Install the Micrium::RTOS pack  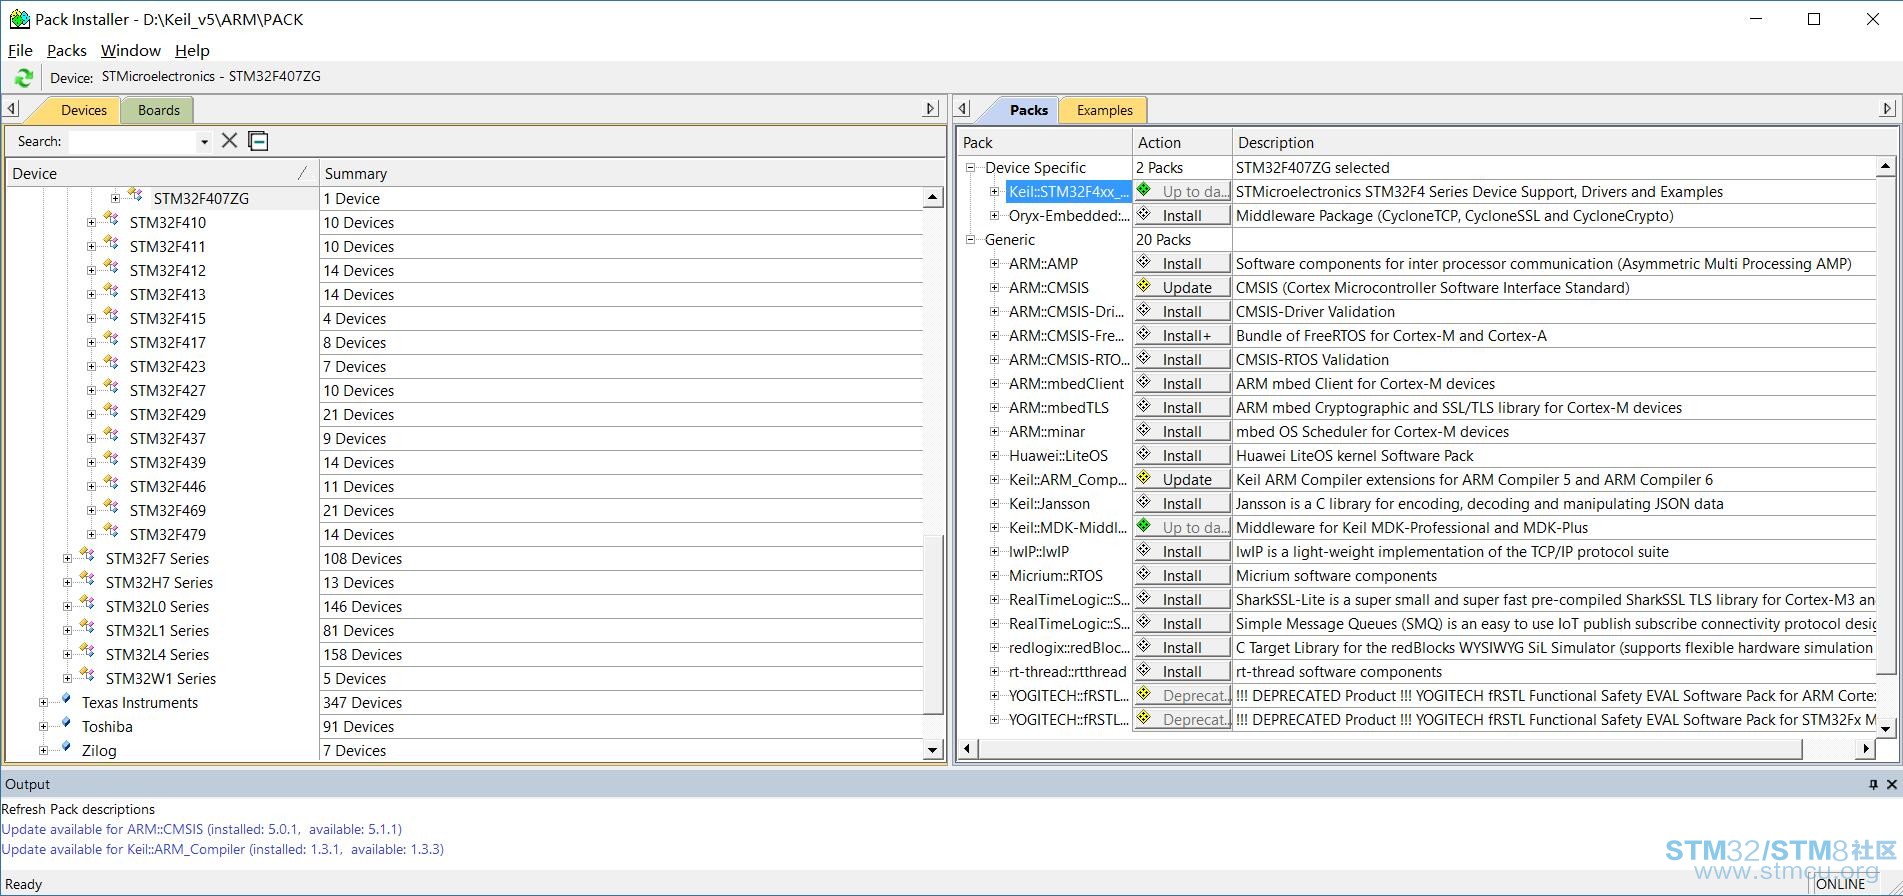(x=1182, y=575)
